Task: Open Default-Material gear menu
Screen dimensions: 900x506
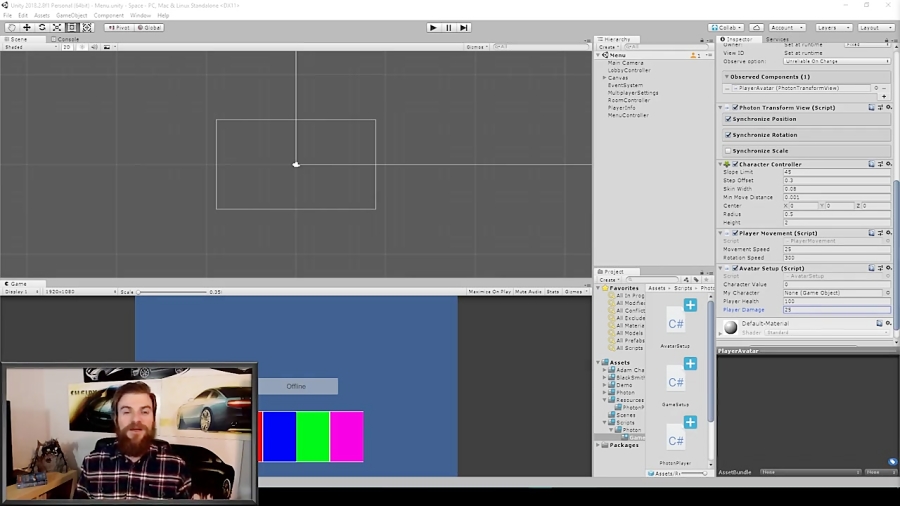Action: point(889,324)
